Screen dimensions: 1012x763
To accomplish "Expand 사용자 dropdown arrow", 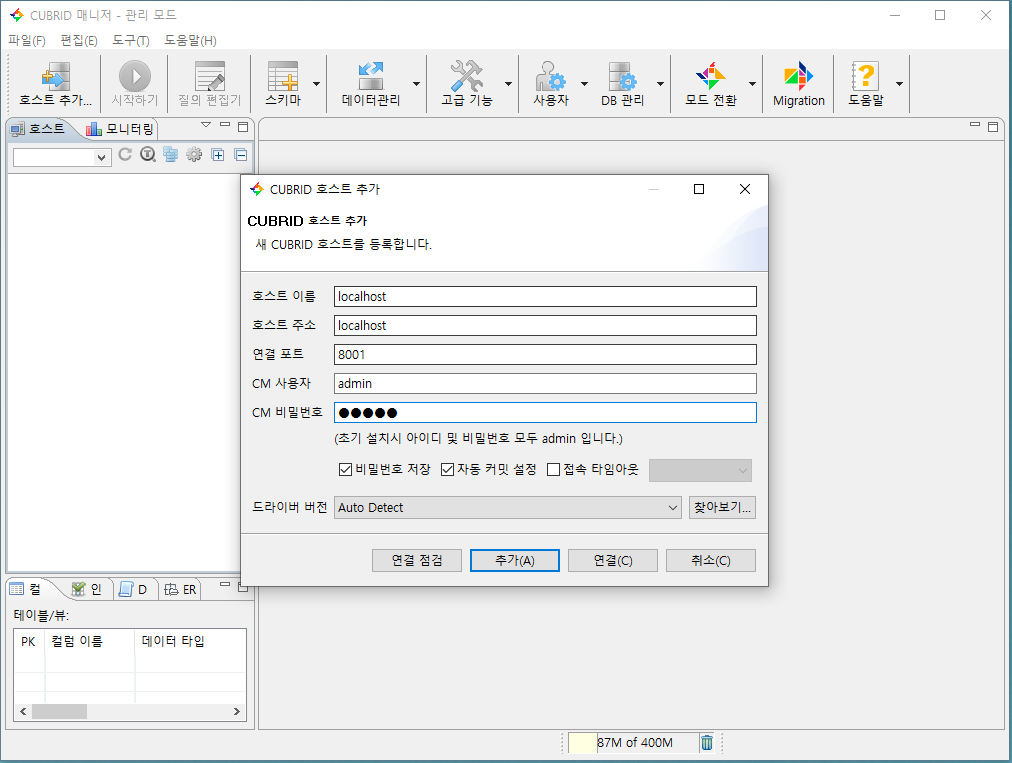I will pos(584,84).
